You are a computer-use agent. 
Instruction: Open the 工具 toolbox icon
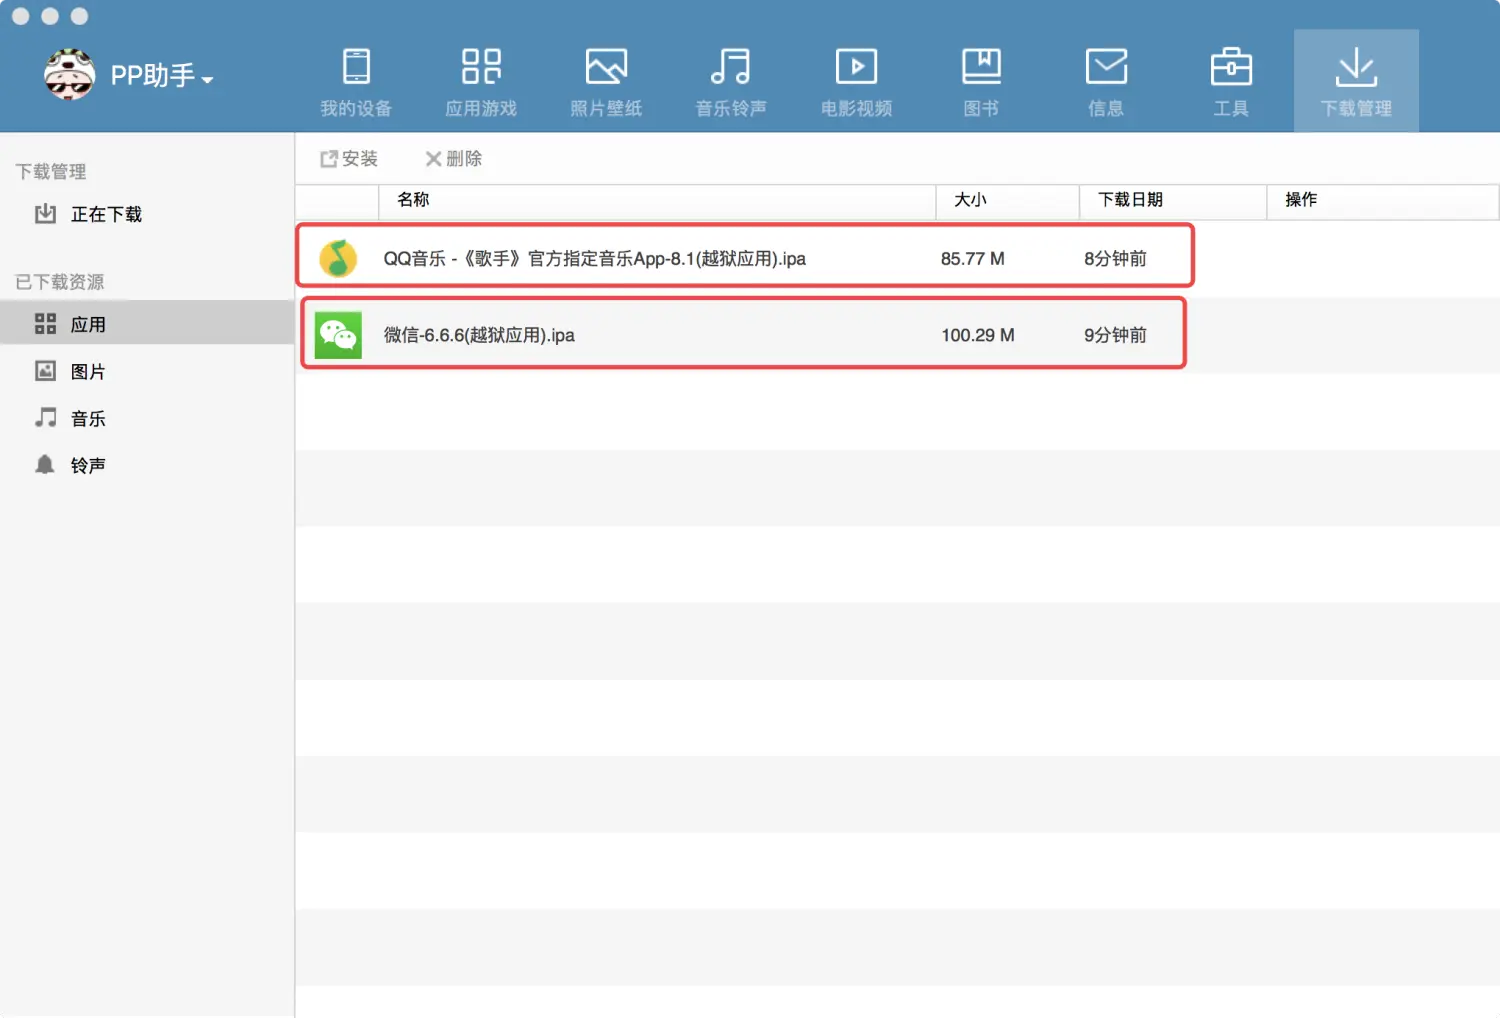click(1231, 66)
